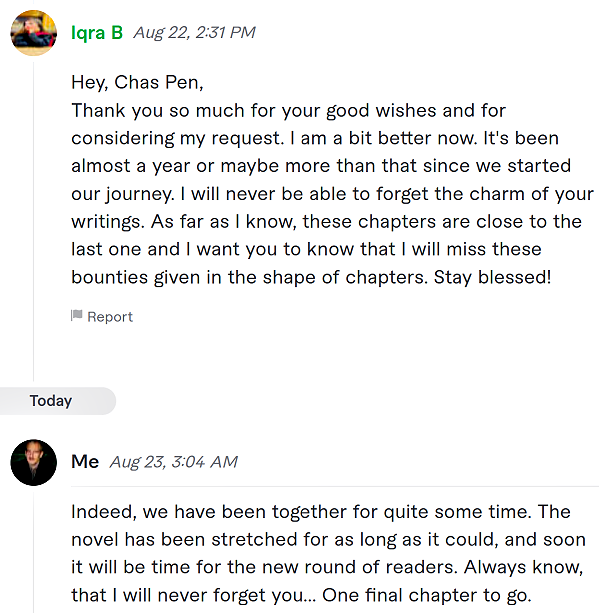The height and width of the screenshot is (614, 600).
Task: Click the line beginning "novel has been stretched"
Action: [328, 540]
